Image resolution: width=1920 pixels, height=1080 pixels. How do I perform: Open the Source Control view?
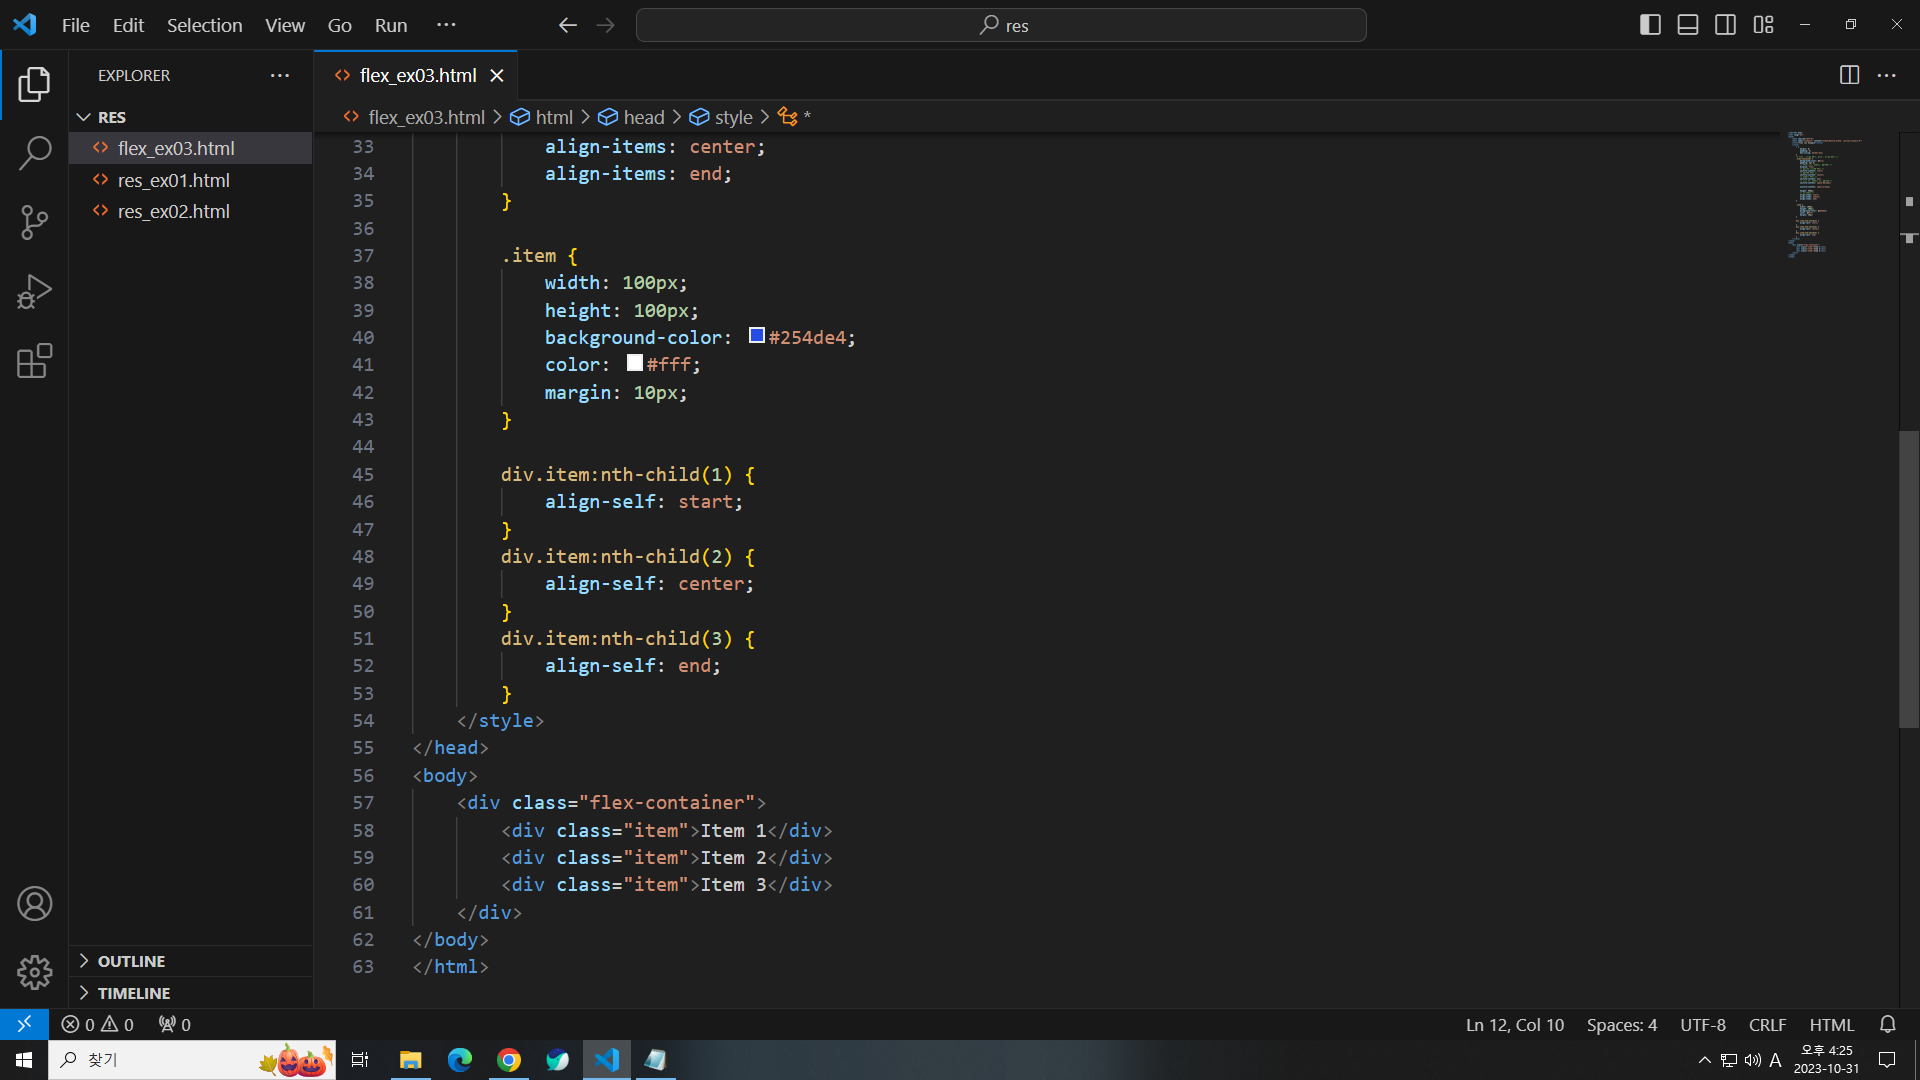[34, 222]
